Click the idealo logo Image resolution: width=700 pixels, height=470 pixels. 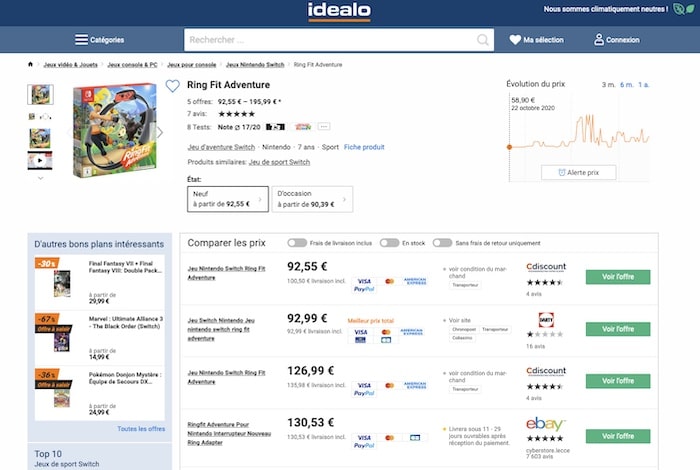point(339,11)
